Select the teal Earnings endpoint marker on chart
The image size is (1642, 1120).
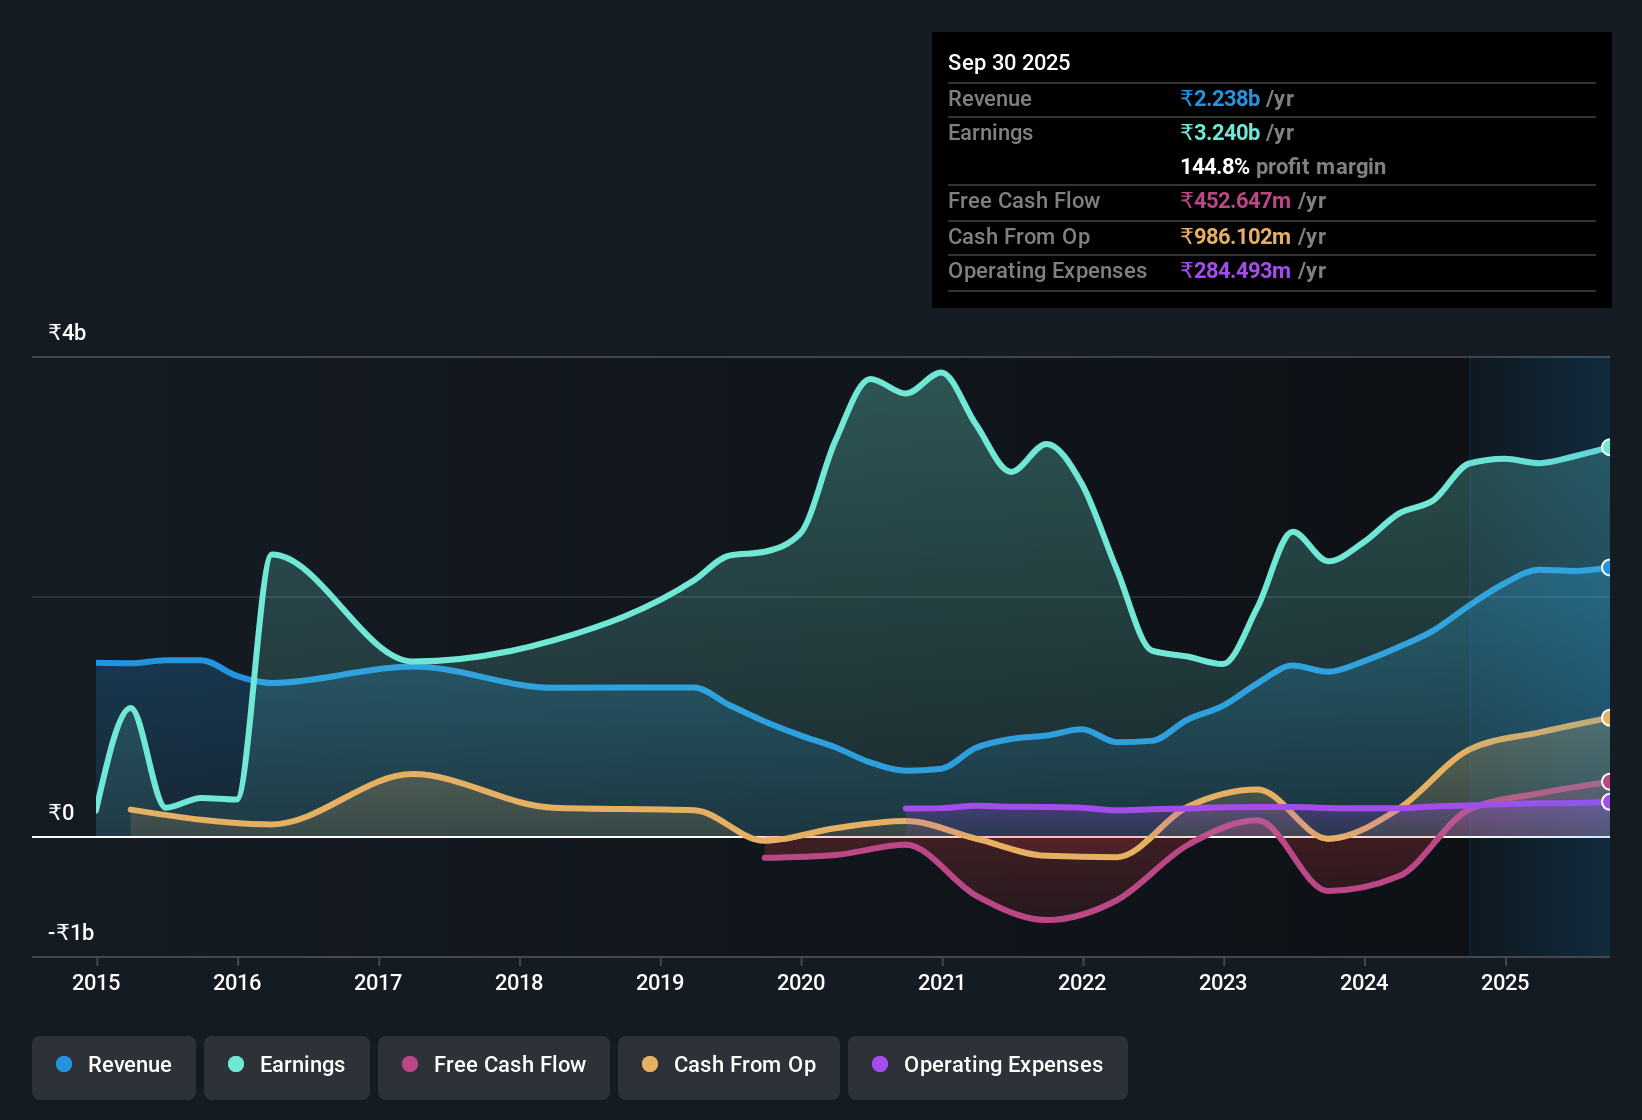(1608, 448)
